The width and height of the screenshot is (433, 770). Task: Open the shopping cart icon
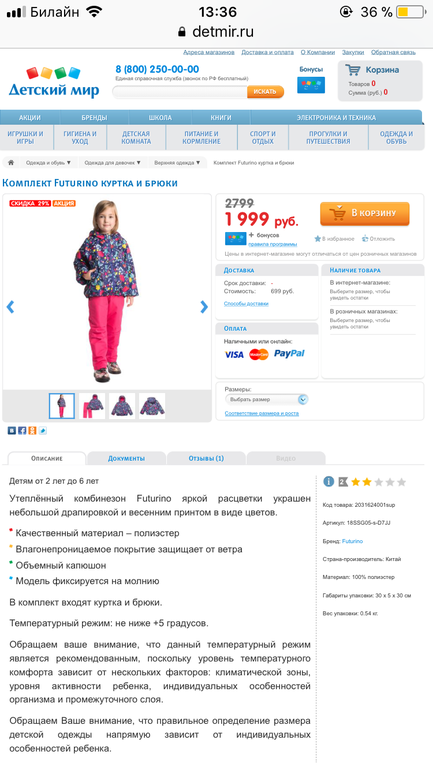point(352,70)
